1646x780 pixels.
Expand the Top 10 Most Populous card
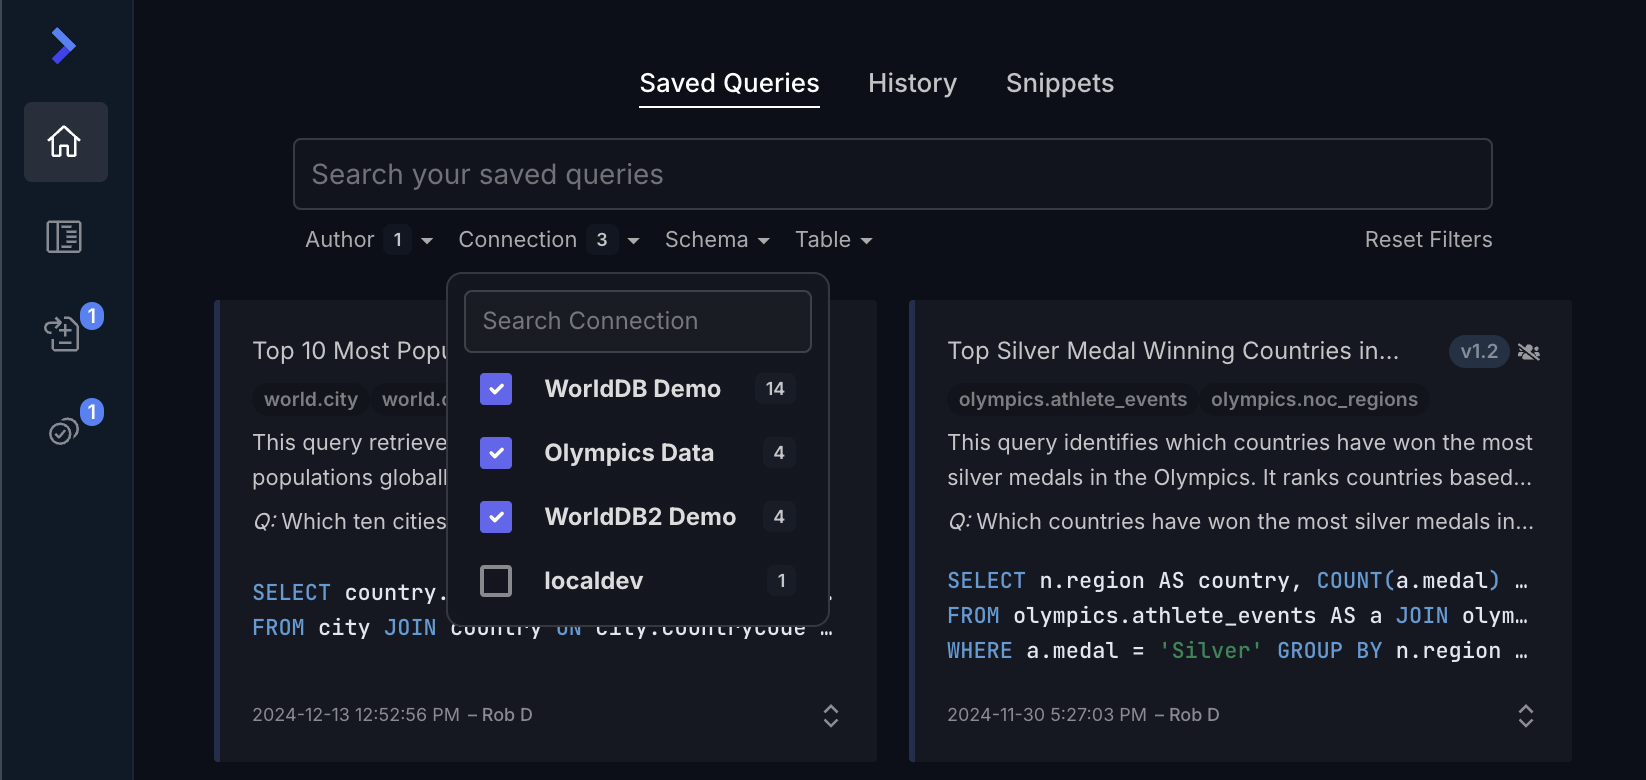coord(830,715)
